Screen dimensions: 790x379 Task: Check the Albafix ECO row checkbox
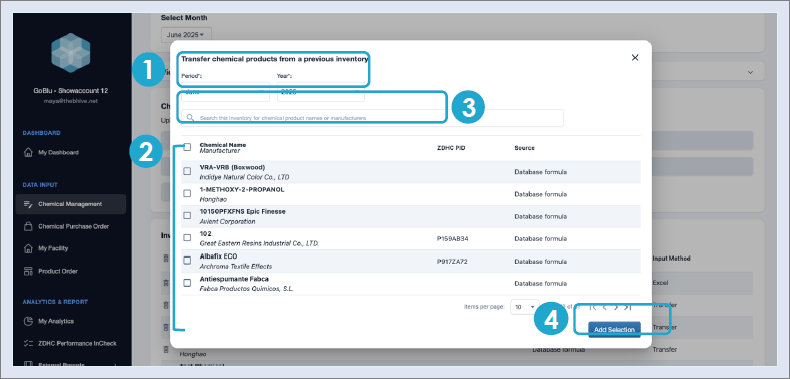click(x=187, y=260)
